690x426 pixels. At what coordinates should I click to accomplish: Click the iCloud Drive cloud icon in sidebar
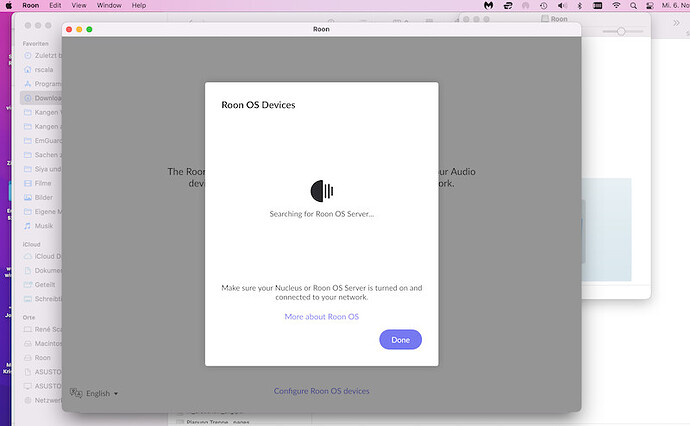click(x=28, y=256)
